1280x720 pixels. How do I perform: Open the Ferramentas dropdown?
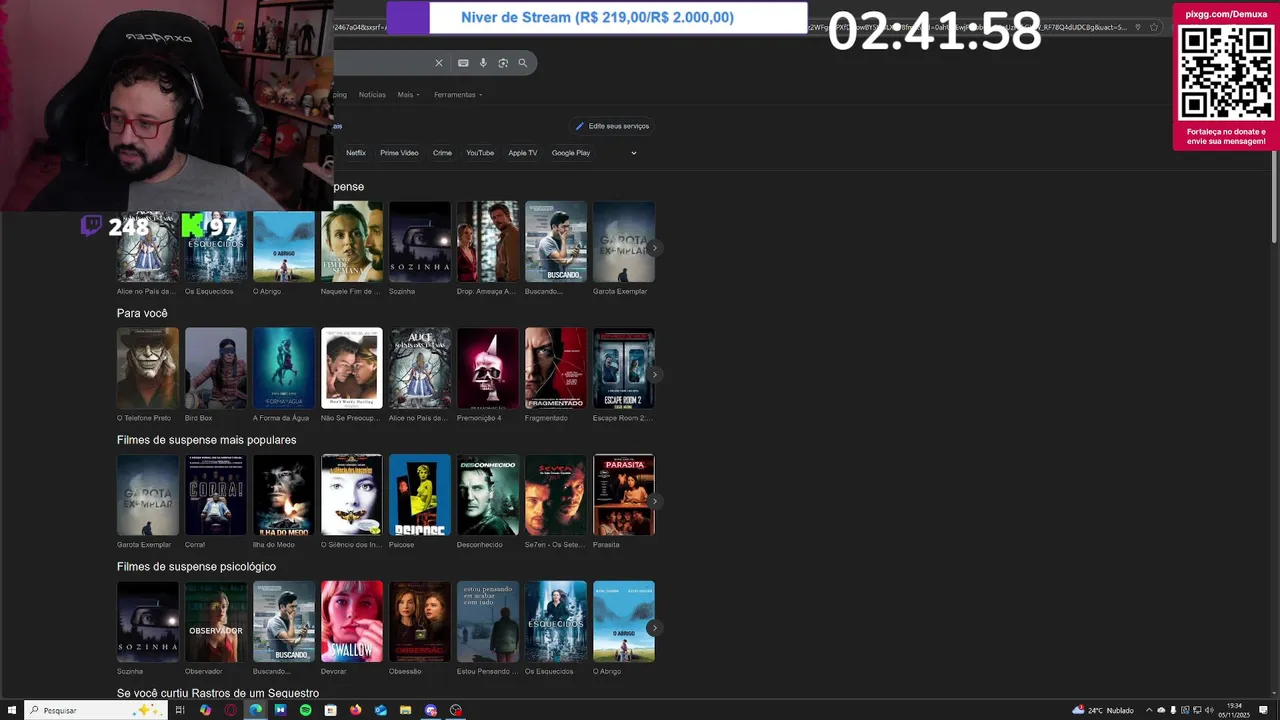pos(458,95)
